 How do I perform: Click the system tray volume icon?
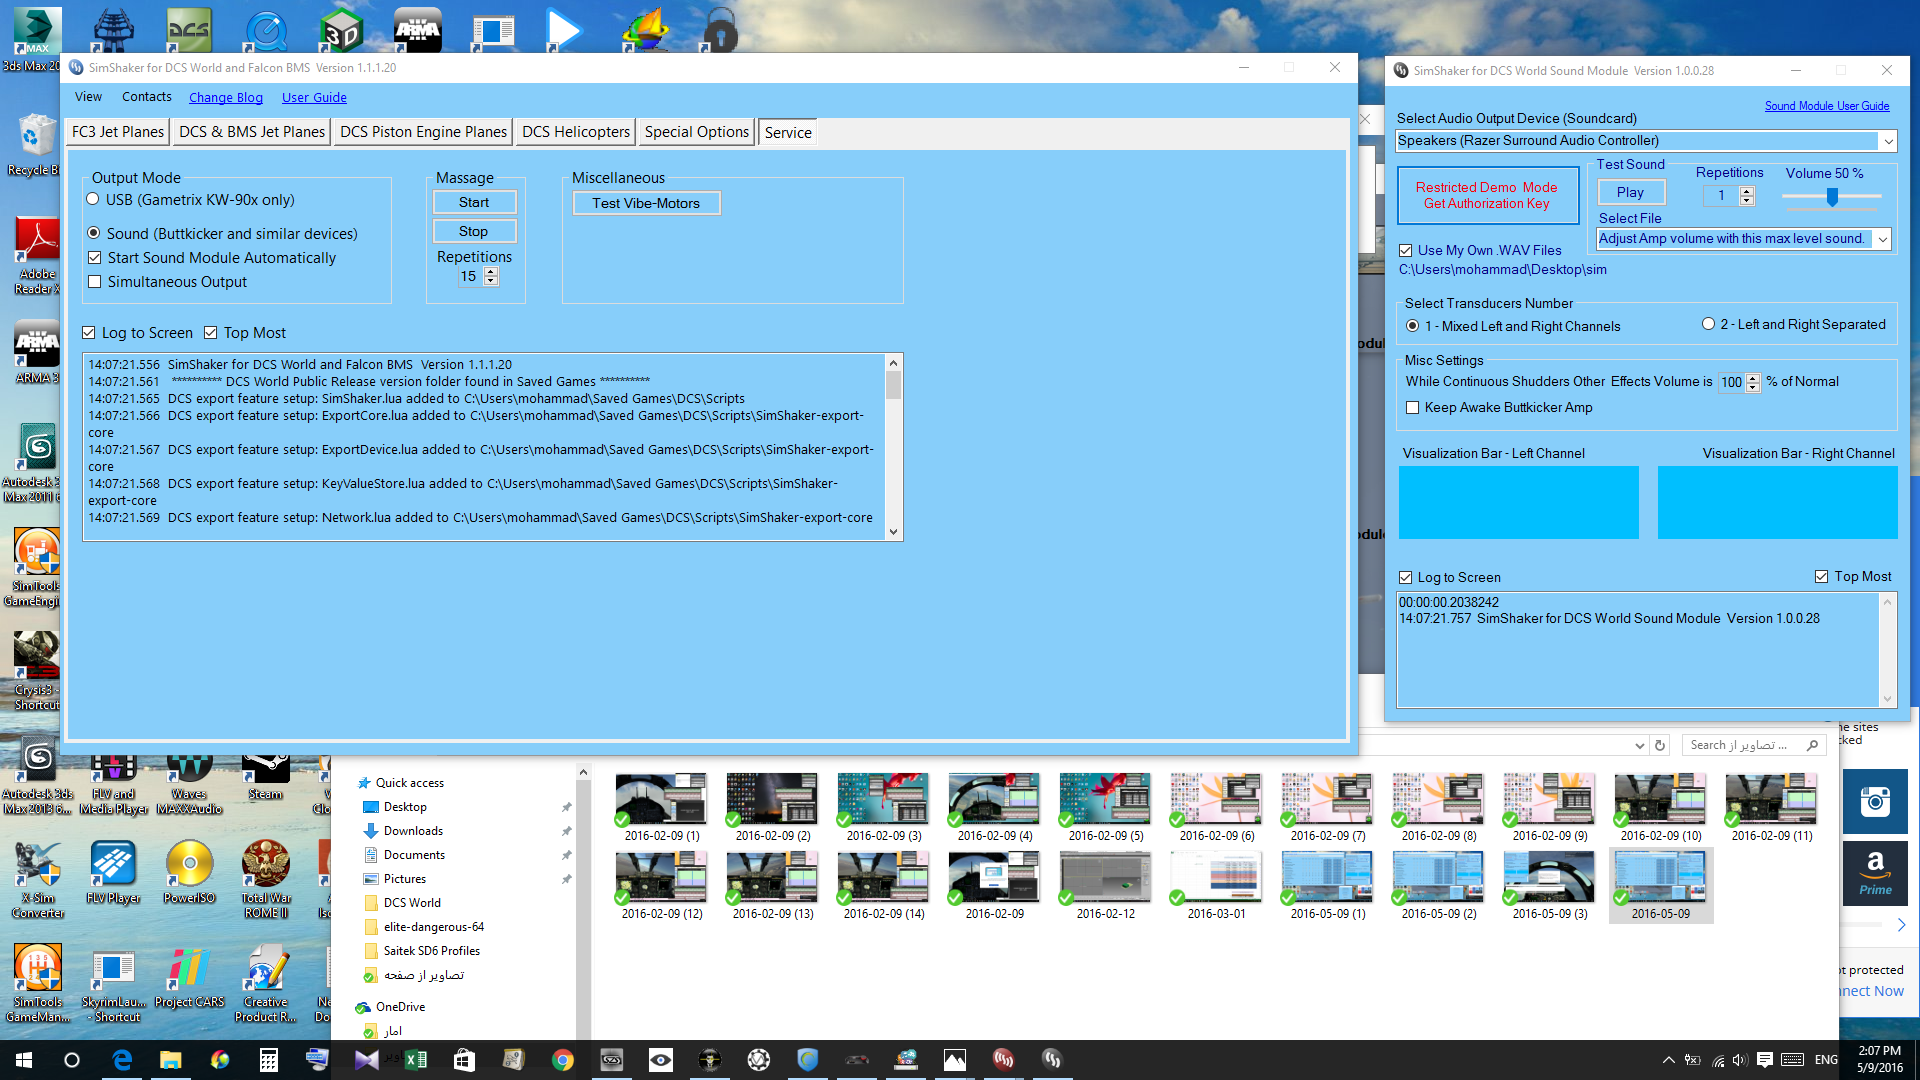1740,1060
